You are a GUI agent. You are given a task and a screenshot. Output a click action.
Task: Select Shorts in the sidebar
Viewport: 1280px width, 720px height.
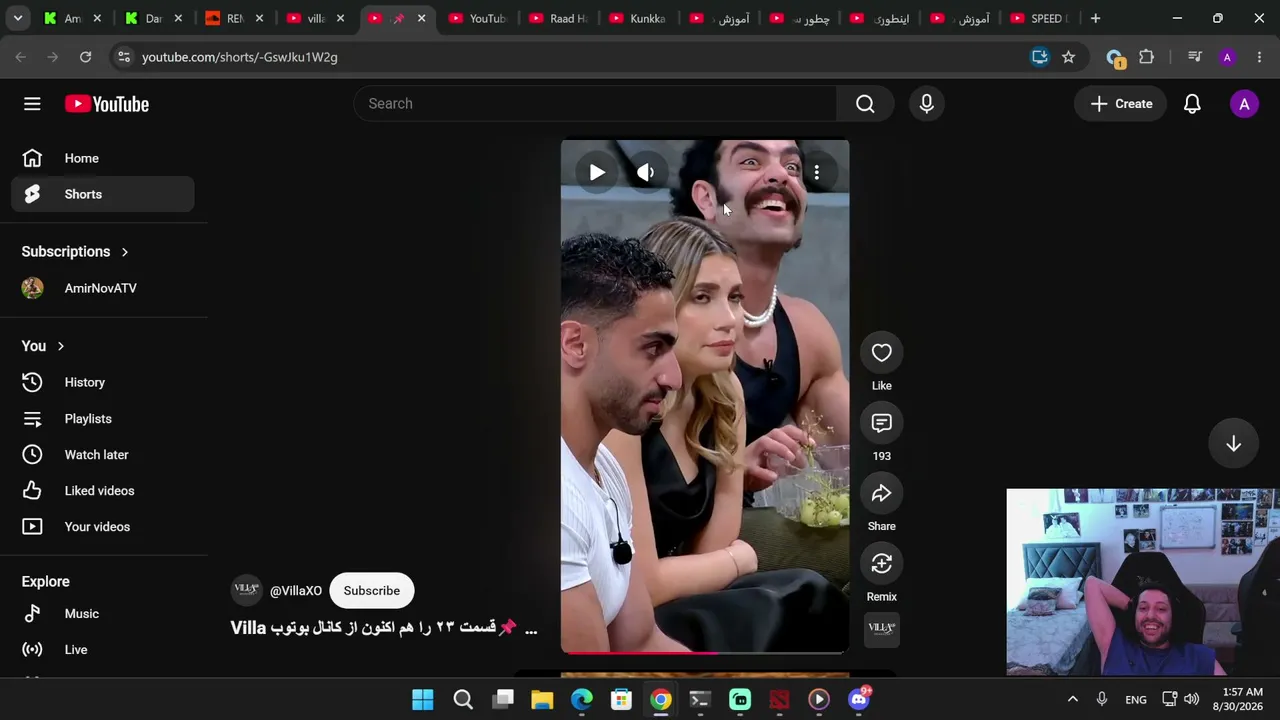[102, 194]
